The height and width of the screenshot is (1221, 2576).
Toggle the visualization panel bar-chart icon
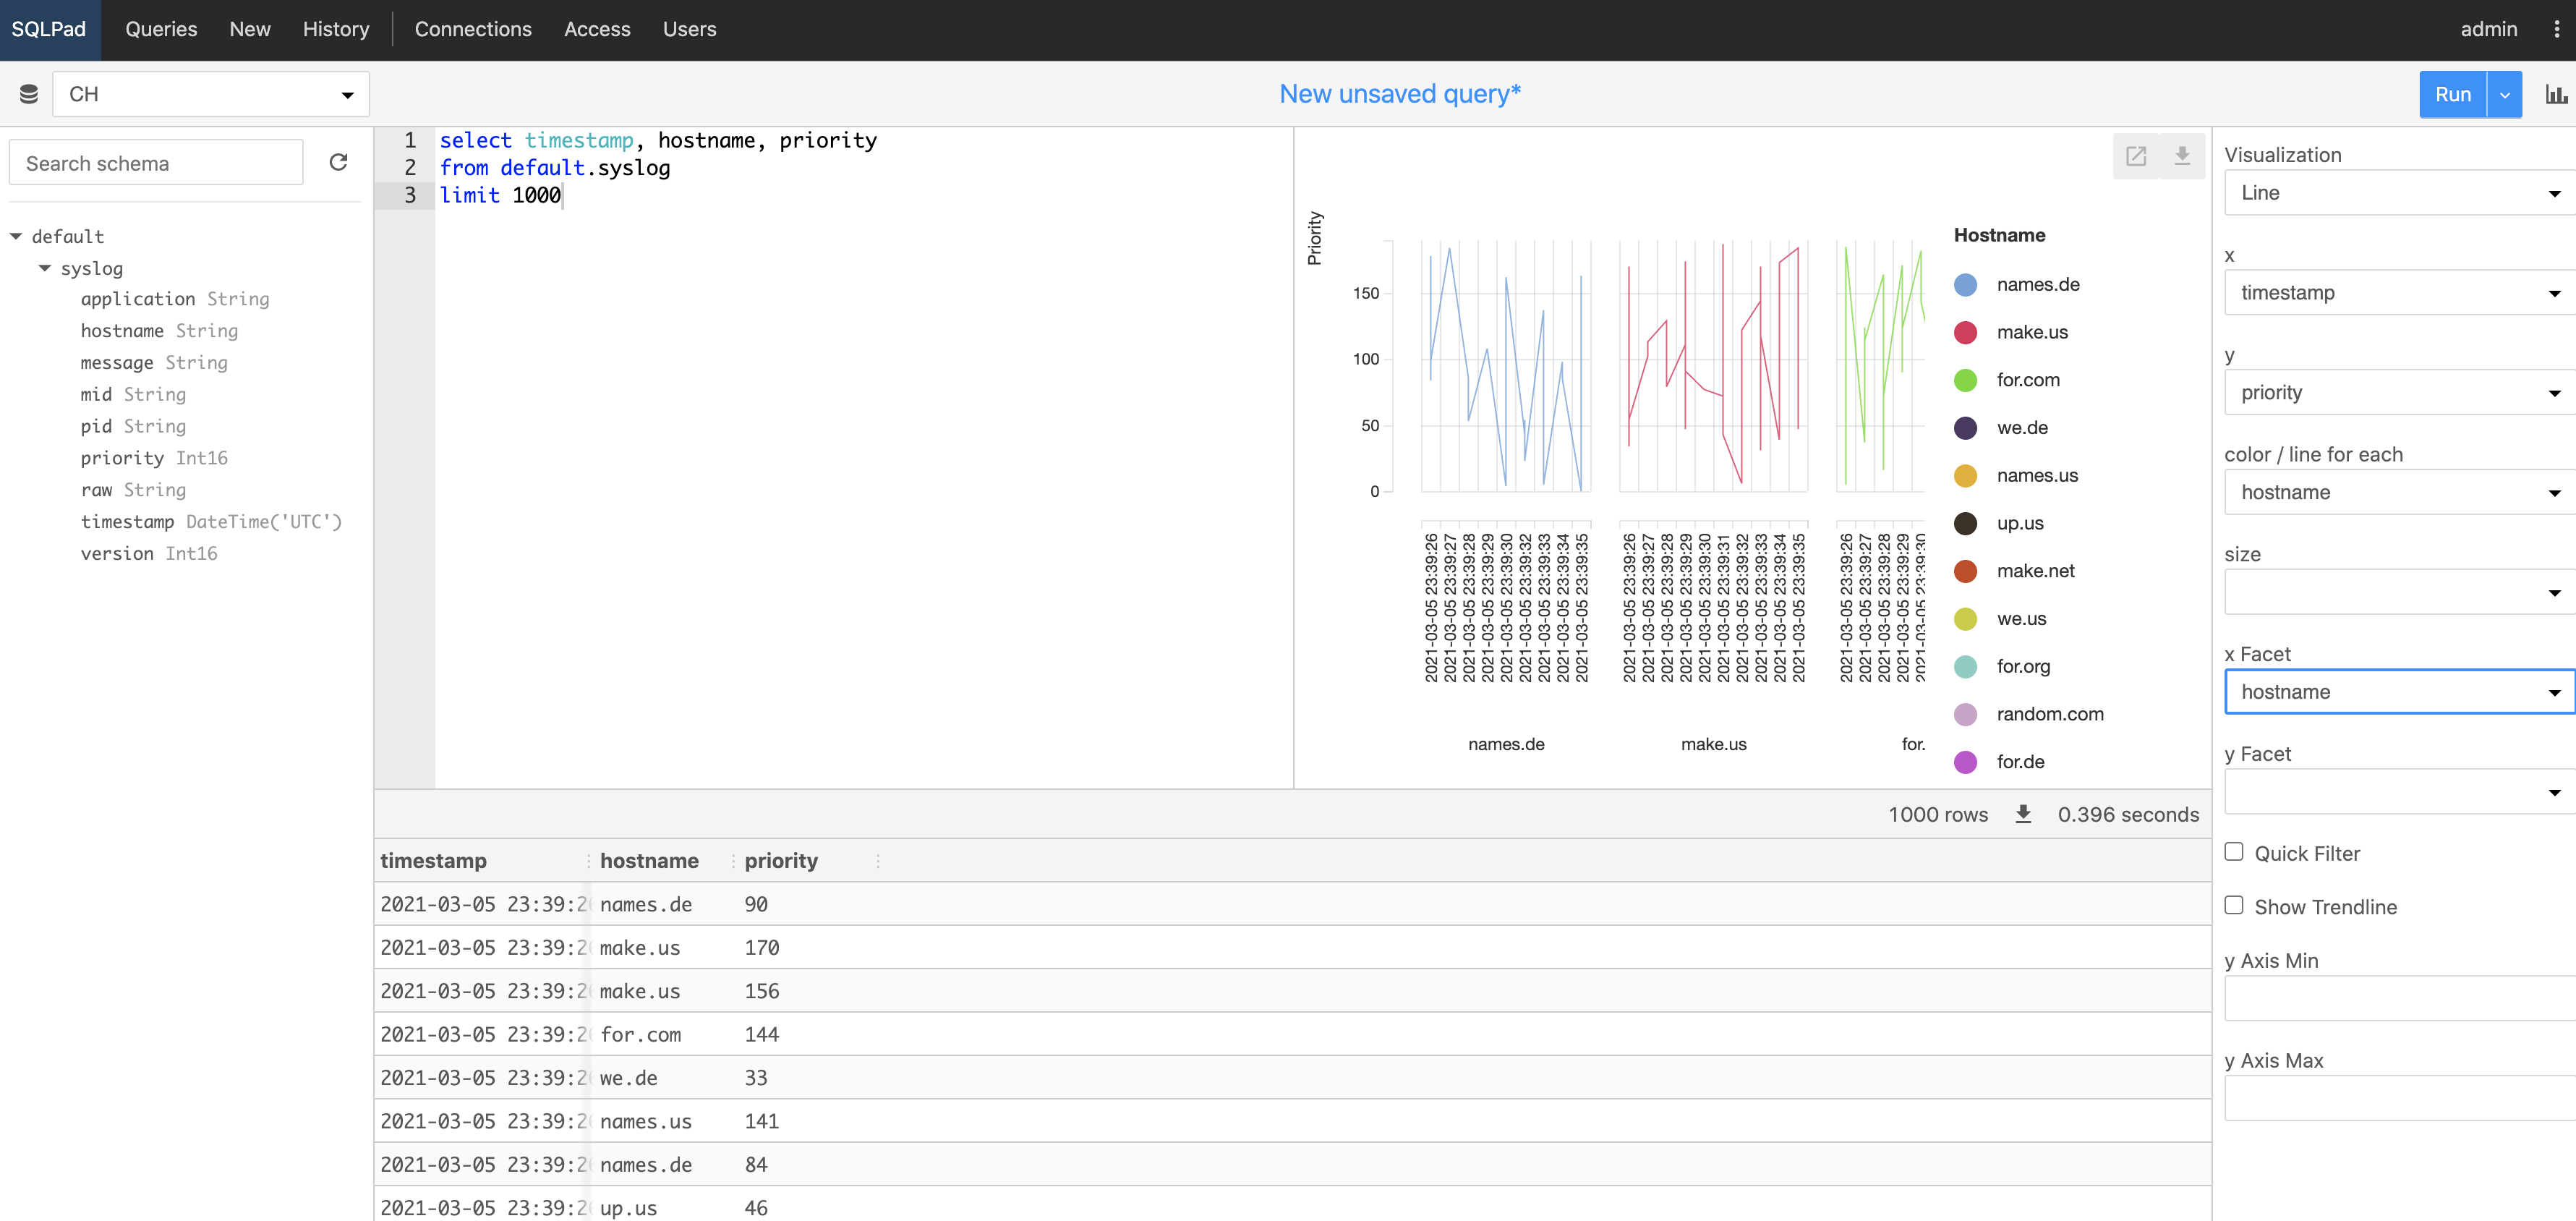pyautogui.click(x=2555, y=94)
